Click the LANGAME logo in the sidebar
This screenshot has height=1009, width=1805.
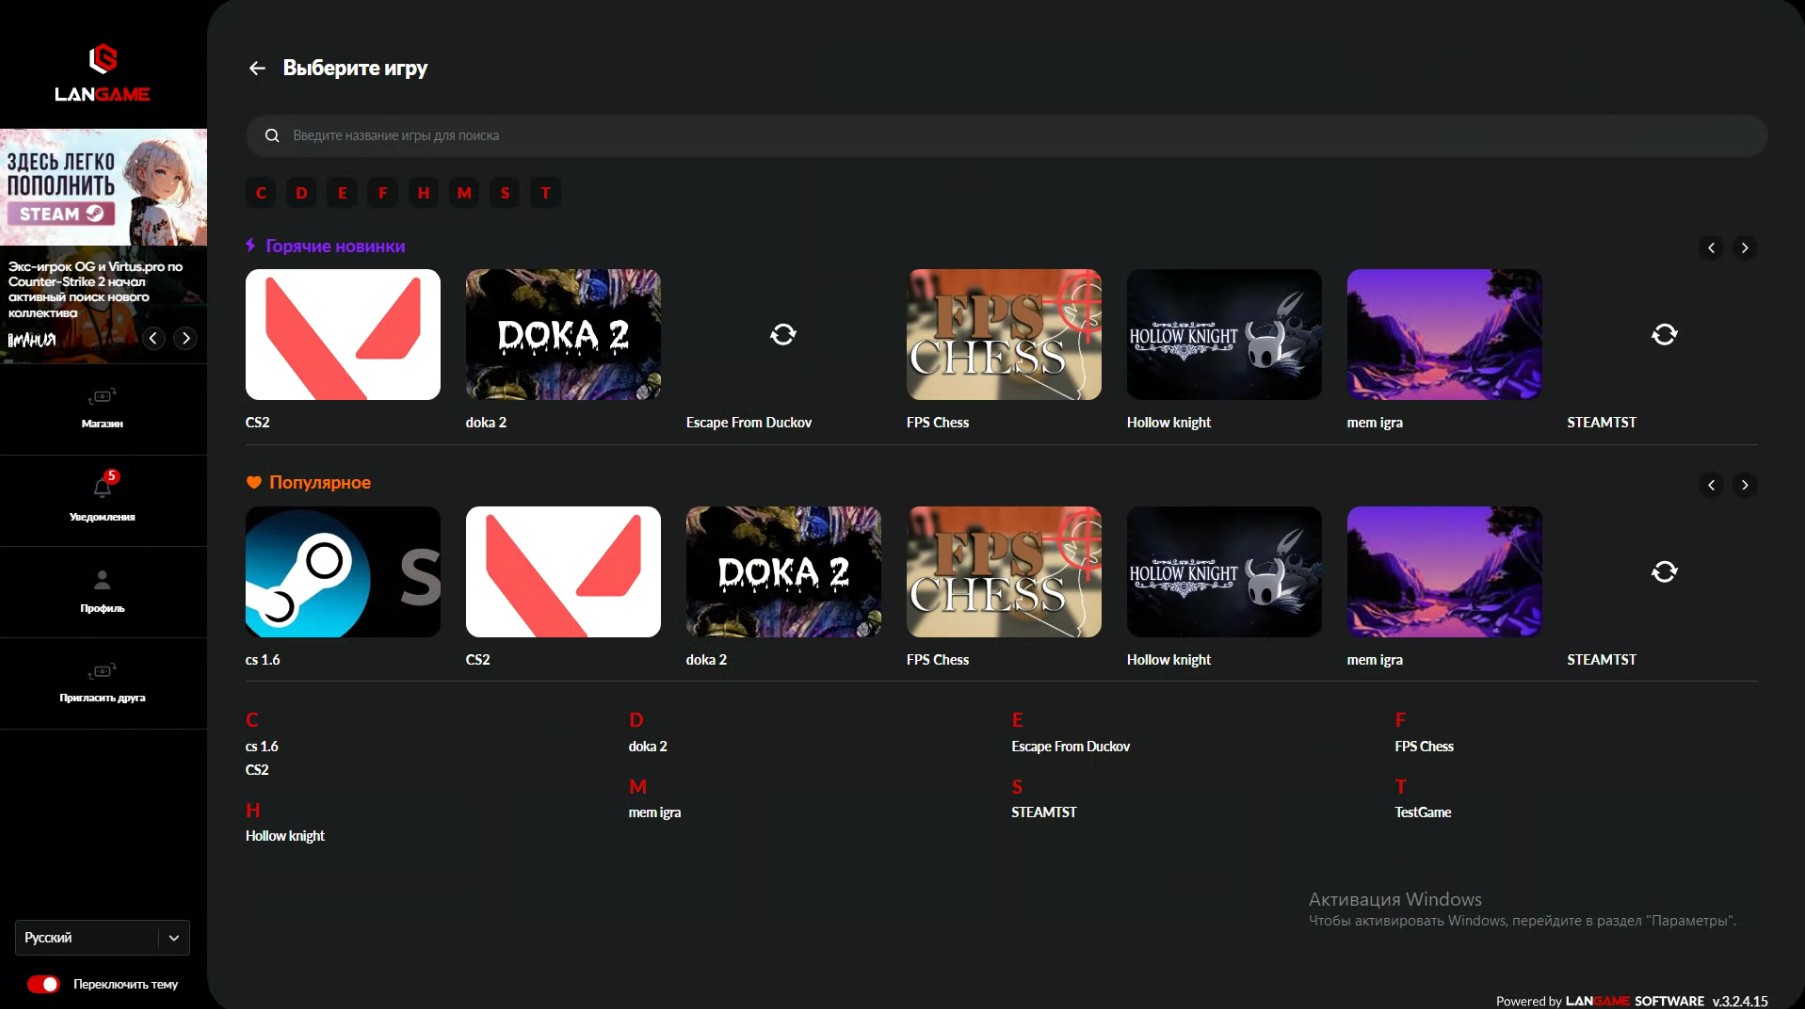(102, 73)
